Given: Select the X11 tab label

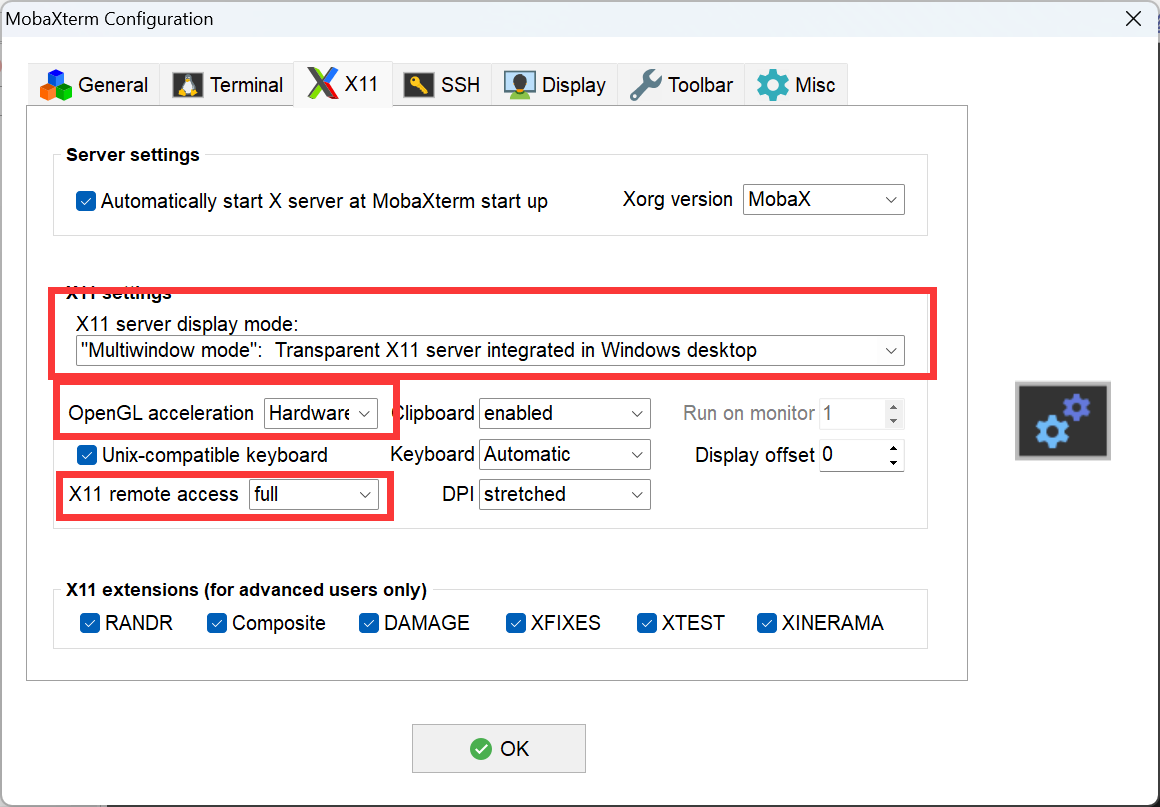Looking at the screenshot, I should click(362, 84).
